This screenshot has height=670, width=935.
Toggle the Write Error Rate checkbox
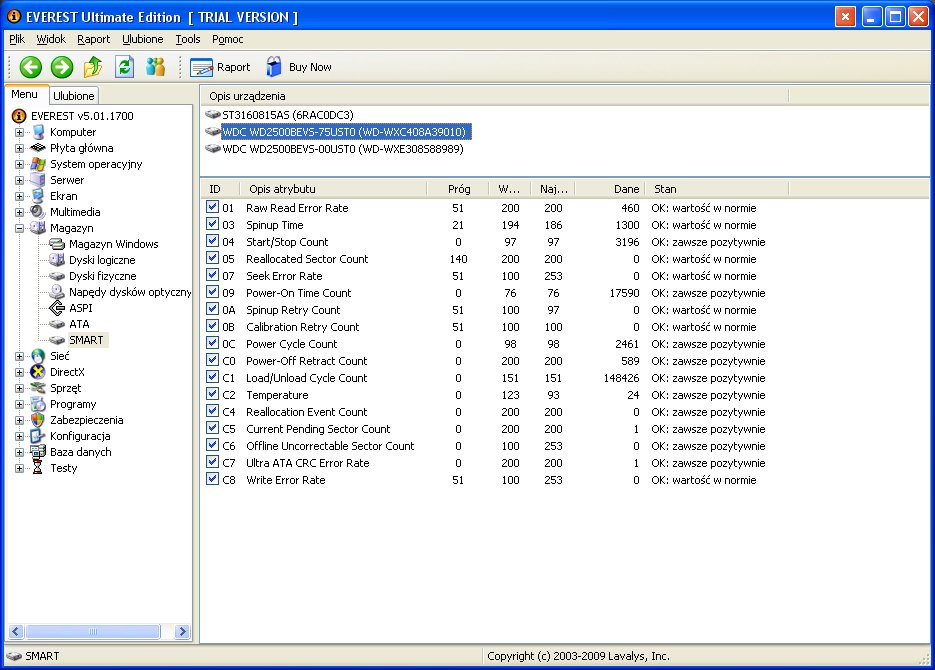[x=212, y=479]
